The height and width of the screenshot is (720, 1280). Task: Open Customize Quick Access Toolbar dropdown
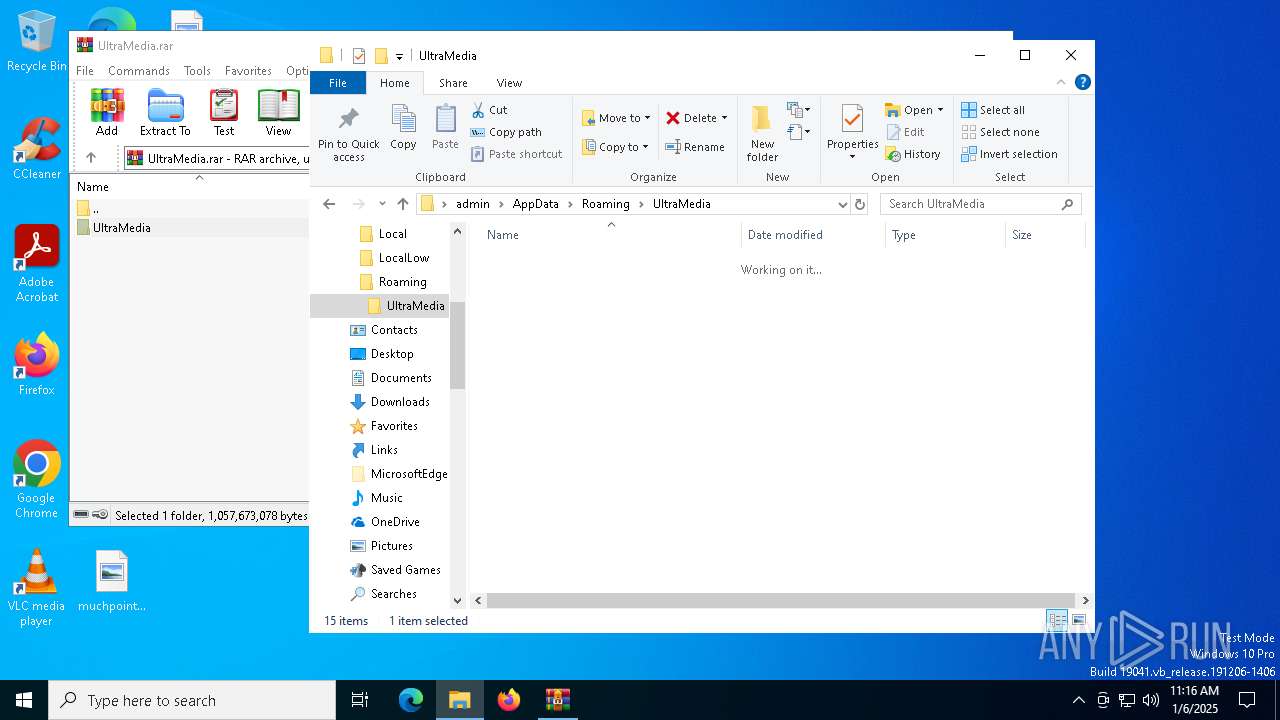point(399,56)
